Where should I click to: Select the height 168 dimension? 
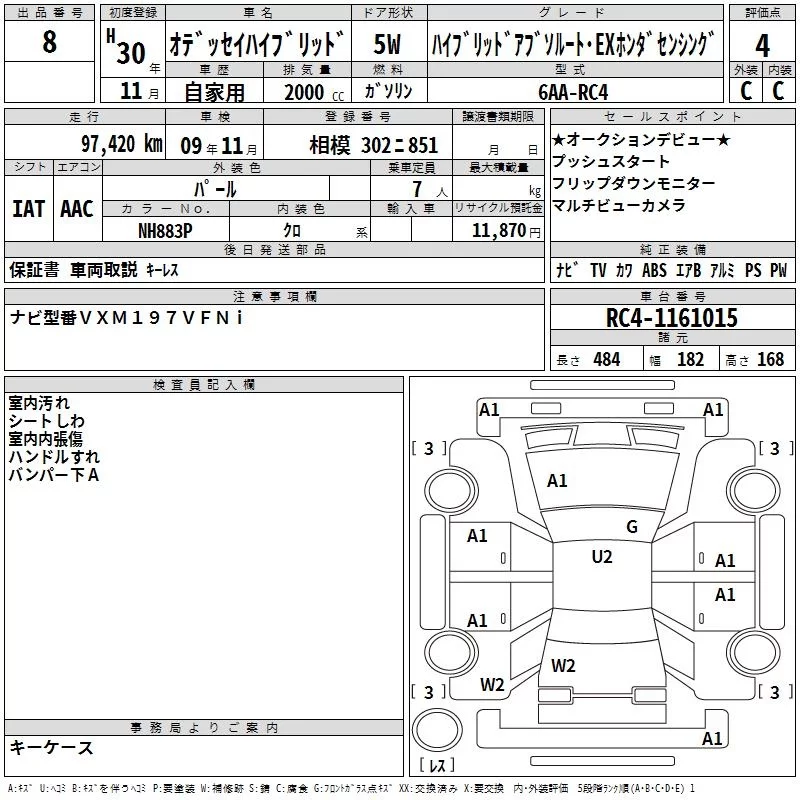tap(770, 360)
